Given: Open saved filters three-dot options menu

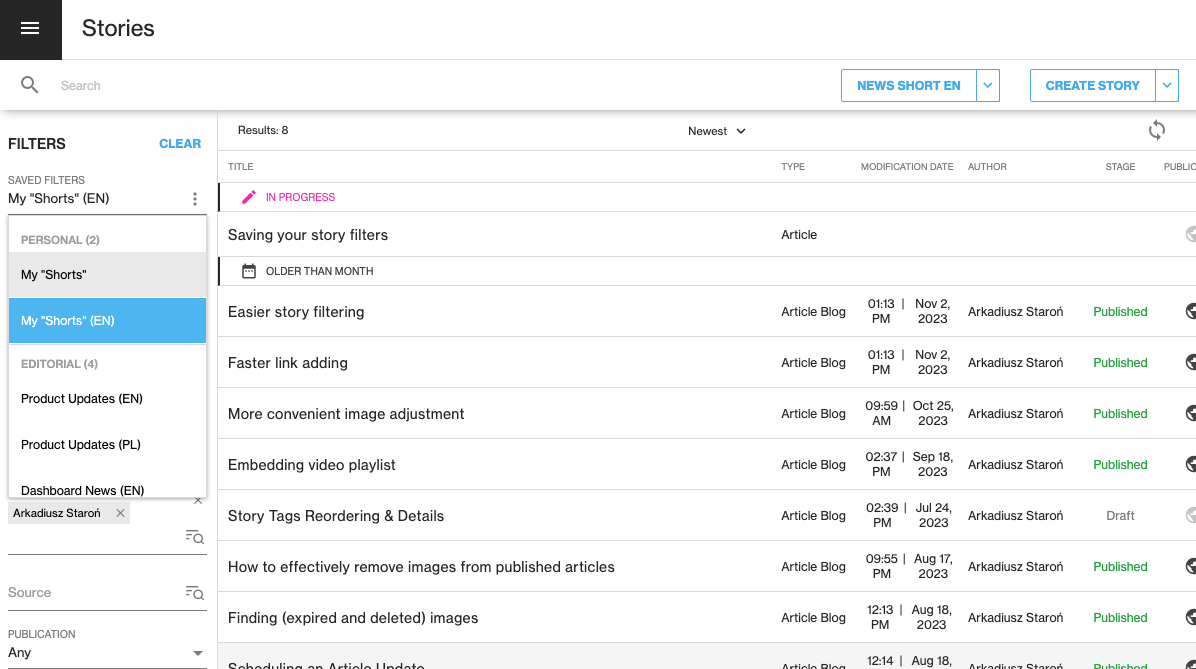Looking at the screenshot, I should click(195, 199).
